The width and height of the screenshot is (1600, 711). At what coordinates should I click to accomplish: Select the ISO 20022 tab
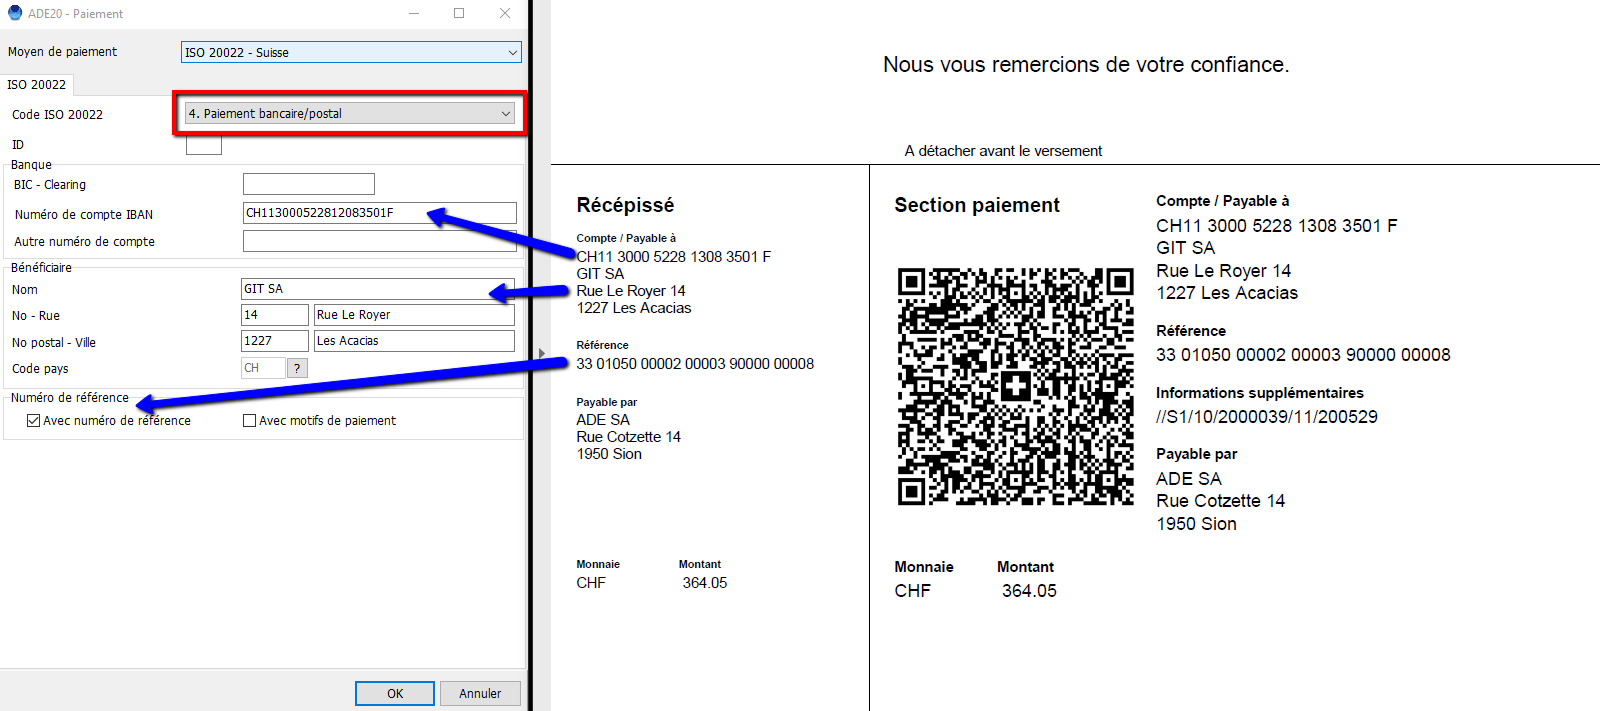coord(37,85)
